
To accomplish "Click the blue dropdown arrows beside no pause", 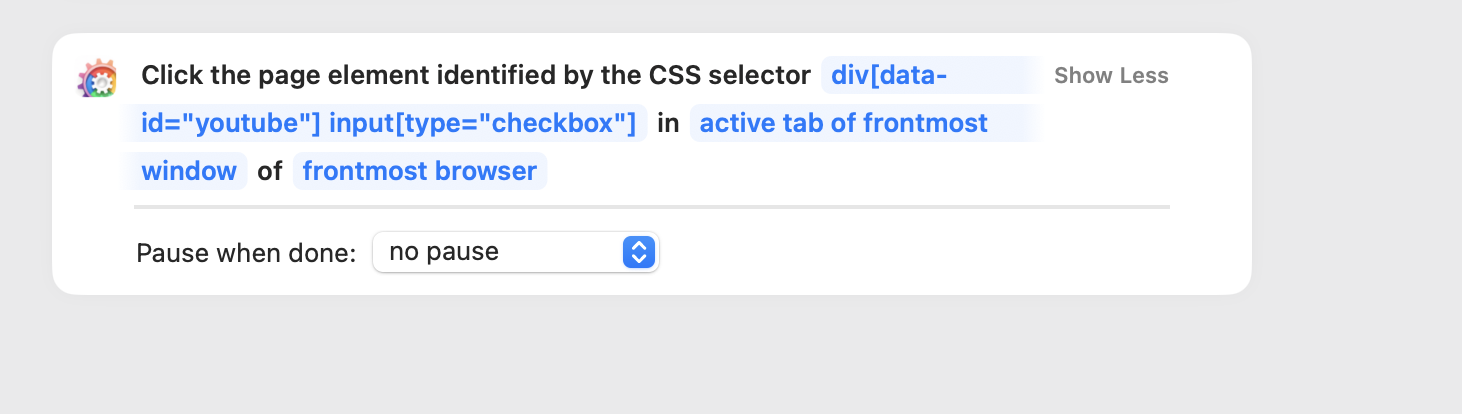I will (638, 252).
